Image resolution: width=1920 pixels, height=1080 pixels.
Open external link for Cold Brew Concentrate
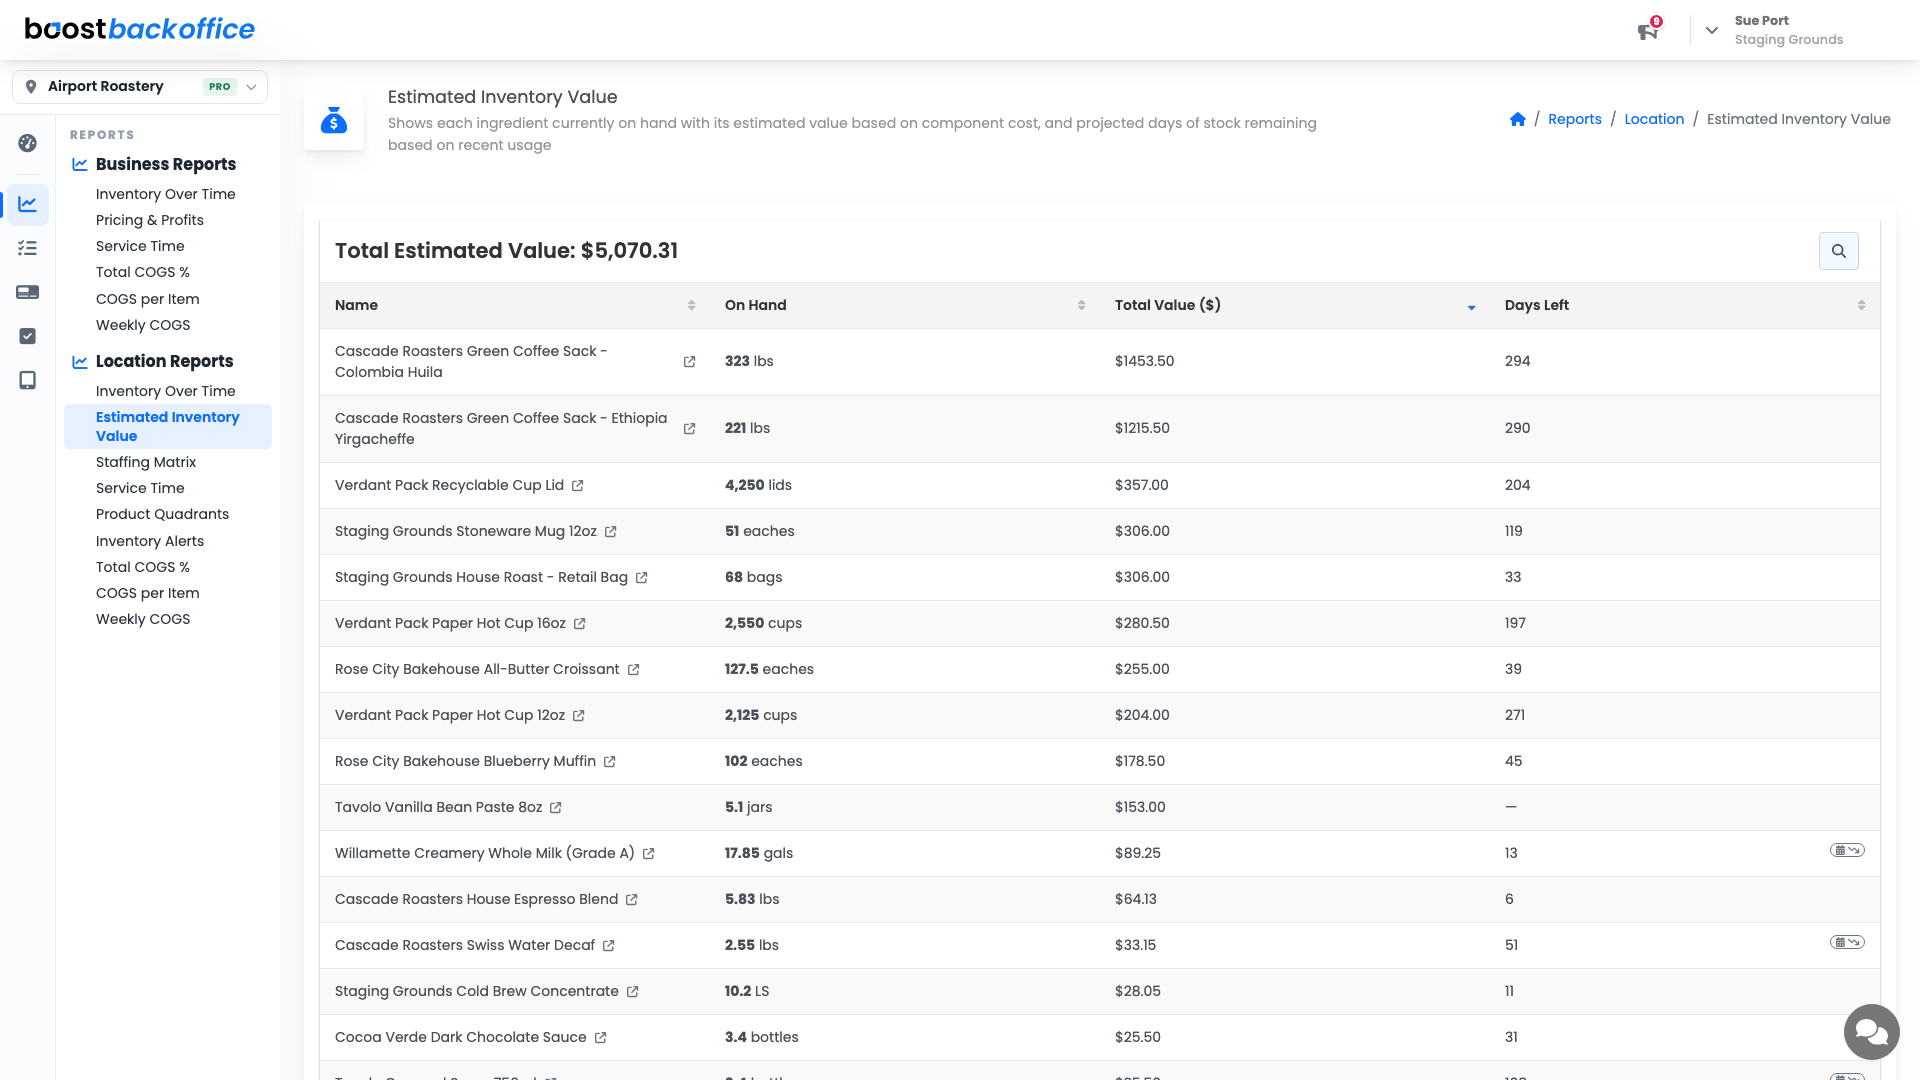point(632,992)
